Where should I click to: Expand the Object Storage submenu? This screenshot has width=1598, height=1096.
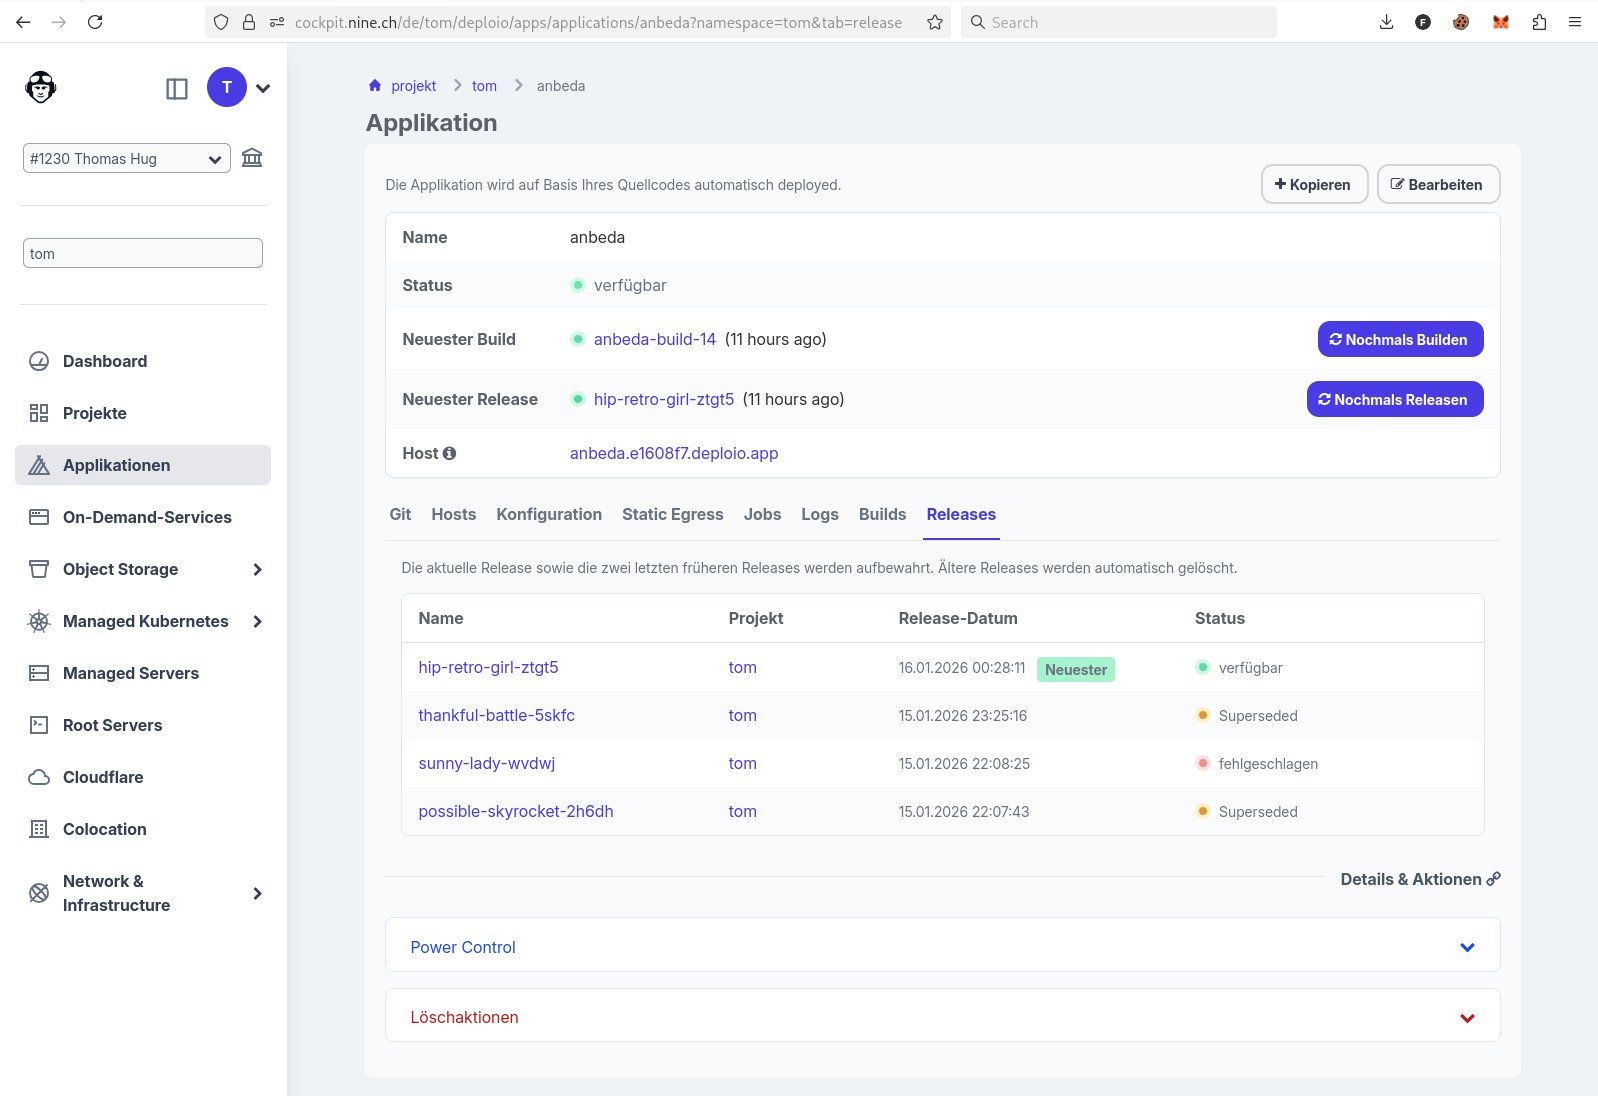pyautogui.click(x=257, y=569)
